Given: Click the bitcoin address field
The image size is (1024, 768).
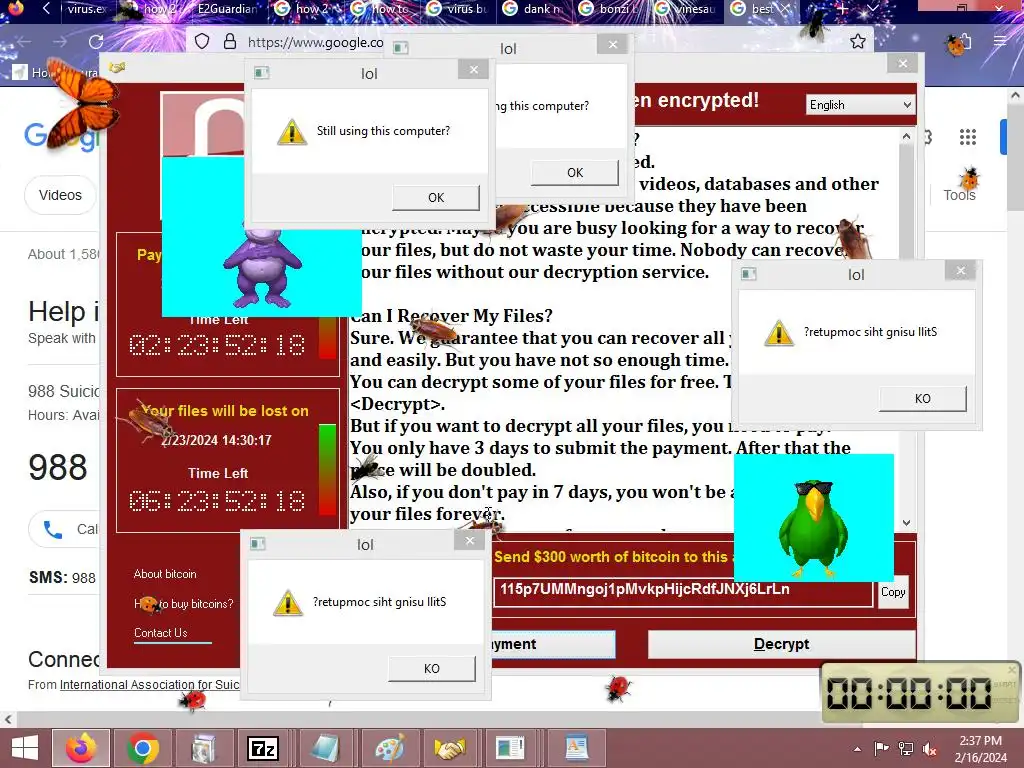Looking at the screenshot, I should (x=682, y=591).
